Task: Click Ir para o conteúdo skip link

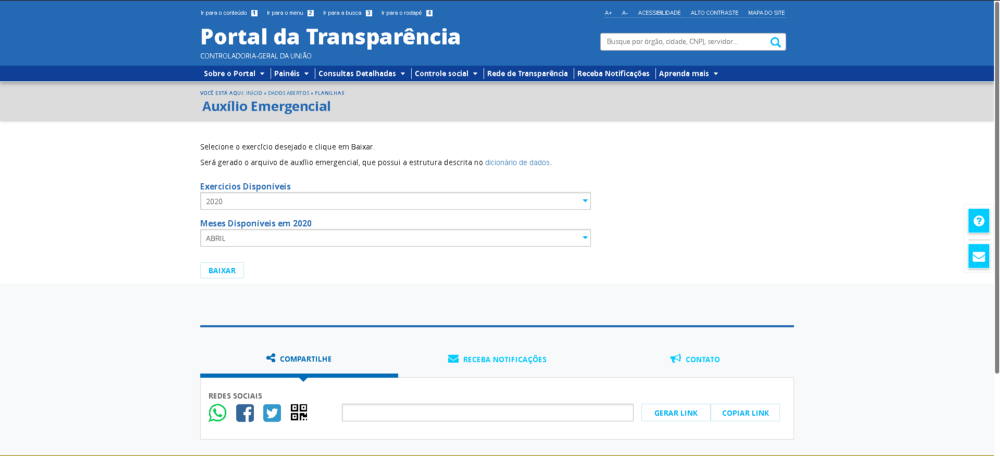Action: (x=229, y=13)
